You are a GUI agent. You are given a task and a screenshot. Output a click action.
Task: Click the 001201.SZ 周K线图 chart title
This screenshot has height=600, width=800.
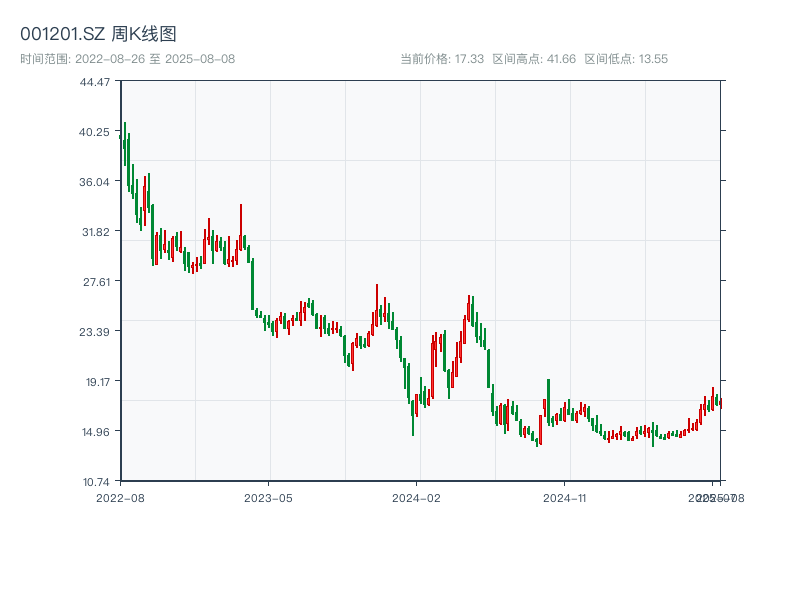(x=99, y=35)
